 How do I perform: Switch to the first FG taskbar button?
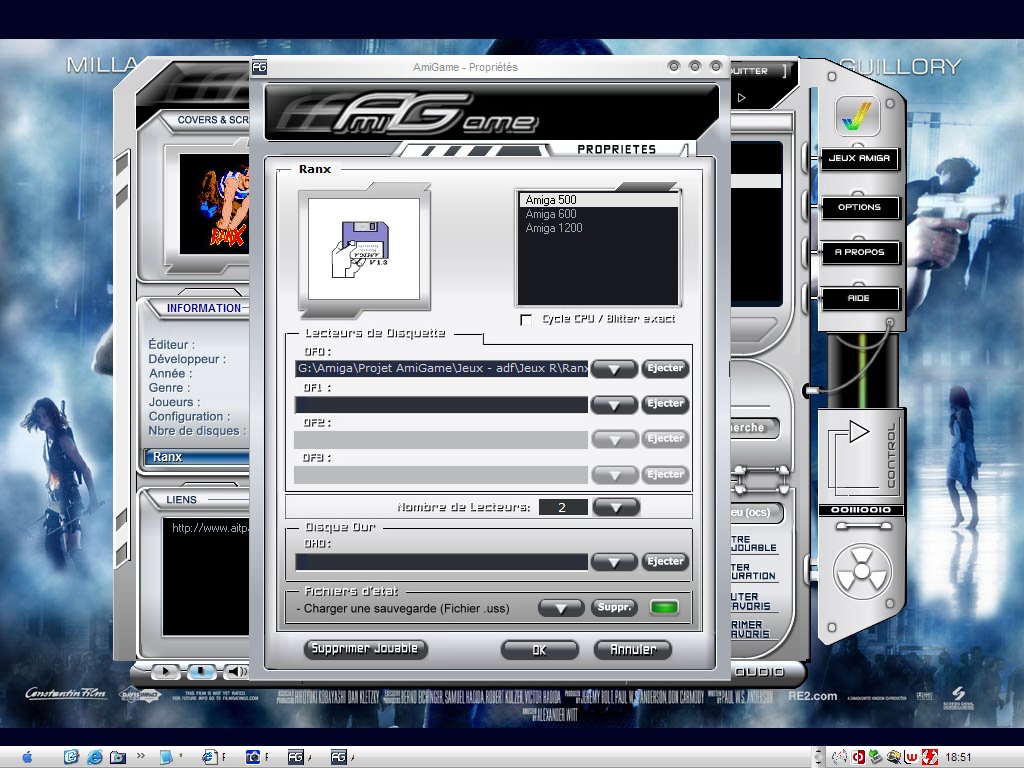click(298, 757)
